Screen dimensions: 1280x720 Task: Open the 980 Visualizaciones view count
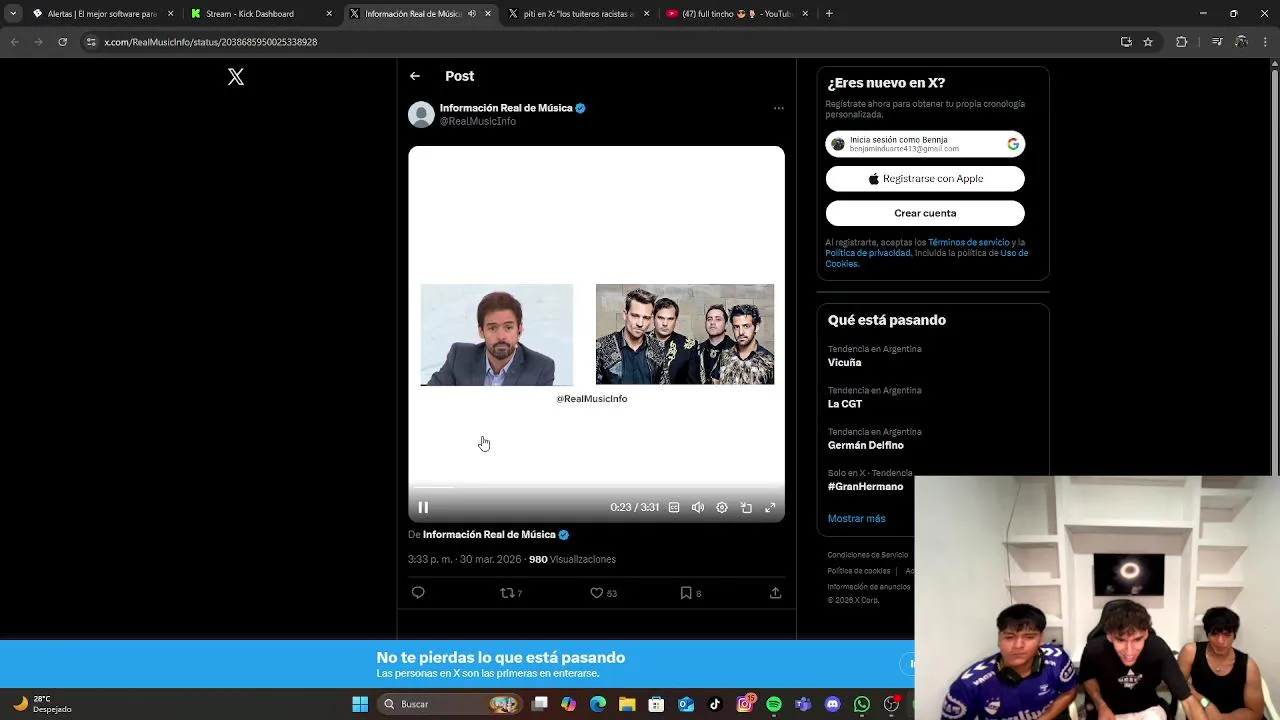point(572,560)
